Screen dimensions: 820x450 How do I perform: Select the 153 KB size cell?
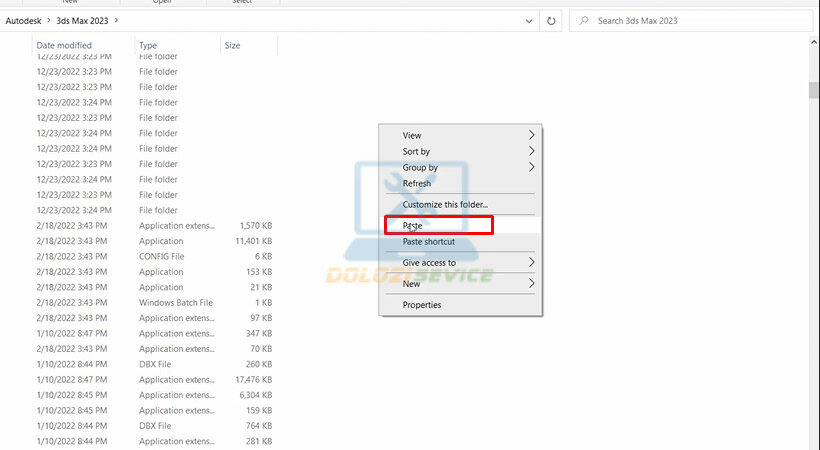point(259,272)
